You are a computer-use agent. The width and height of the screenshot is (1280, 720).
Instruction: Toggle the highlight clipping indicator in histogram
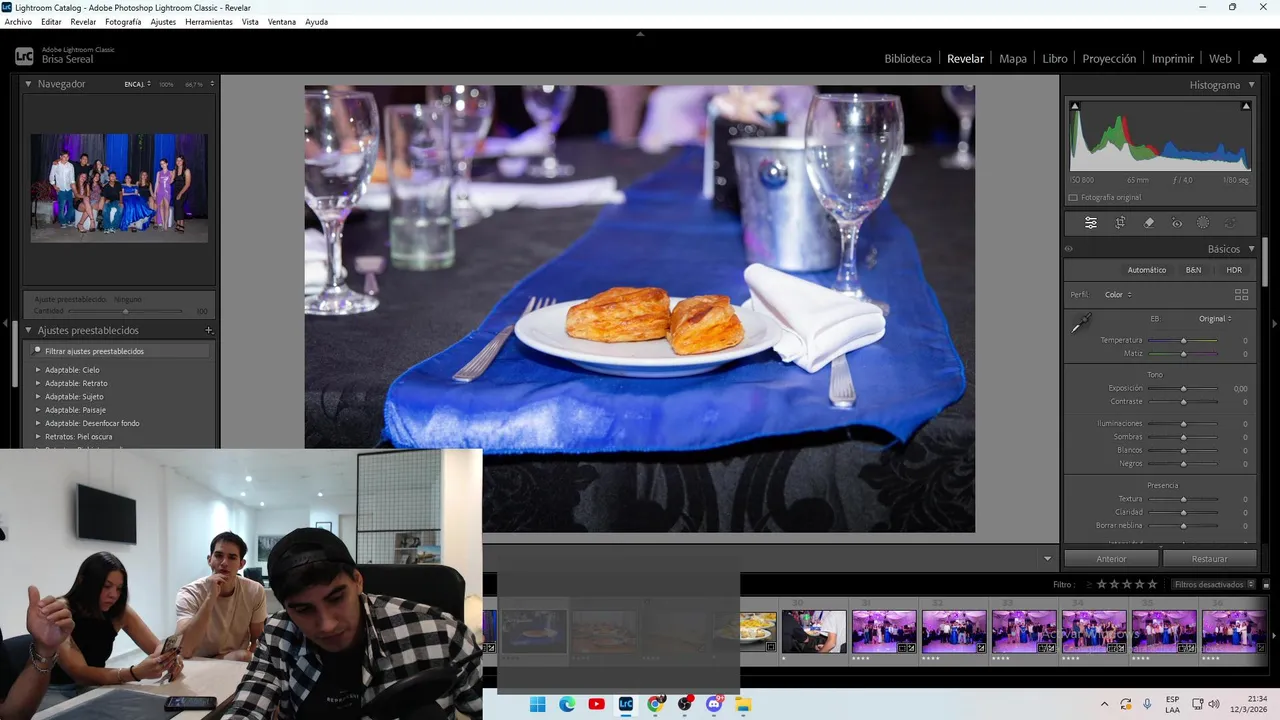1246,106
